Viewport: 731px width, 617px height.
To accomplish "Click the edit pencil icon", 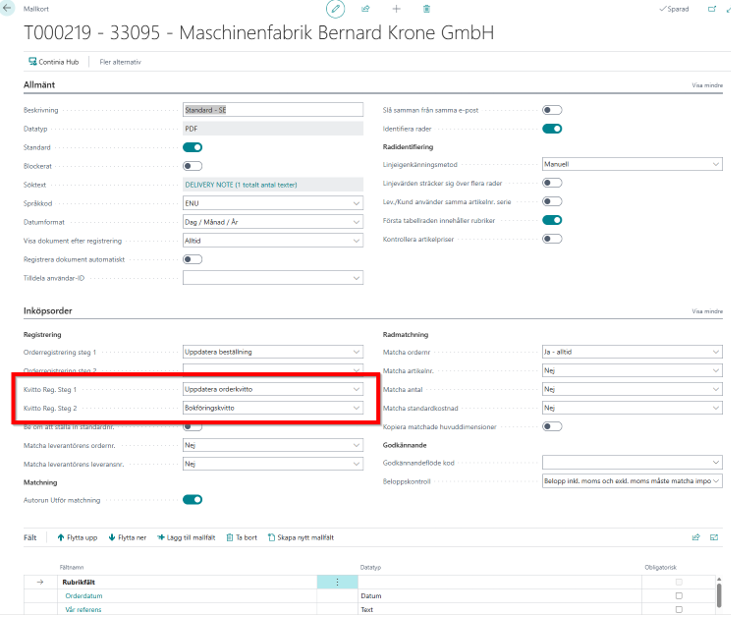I will (x=336, y=9).
